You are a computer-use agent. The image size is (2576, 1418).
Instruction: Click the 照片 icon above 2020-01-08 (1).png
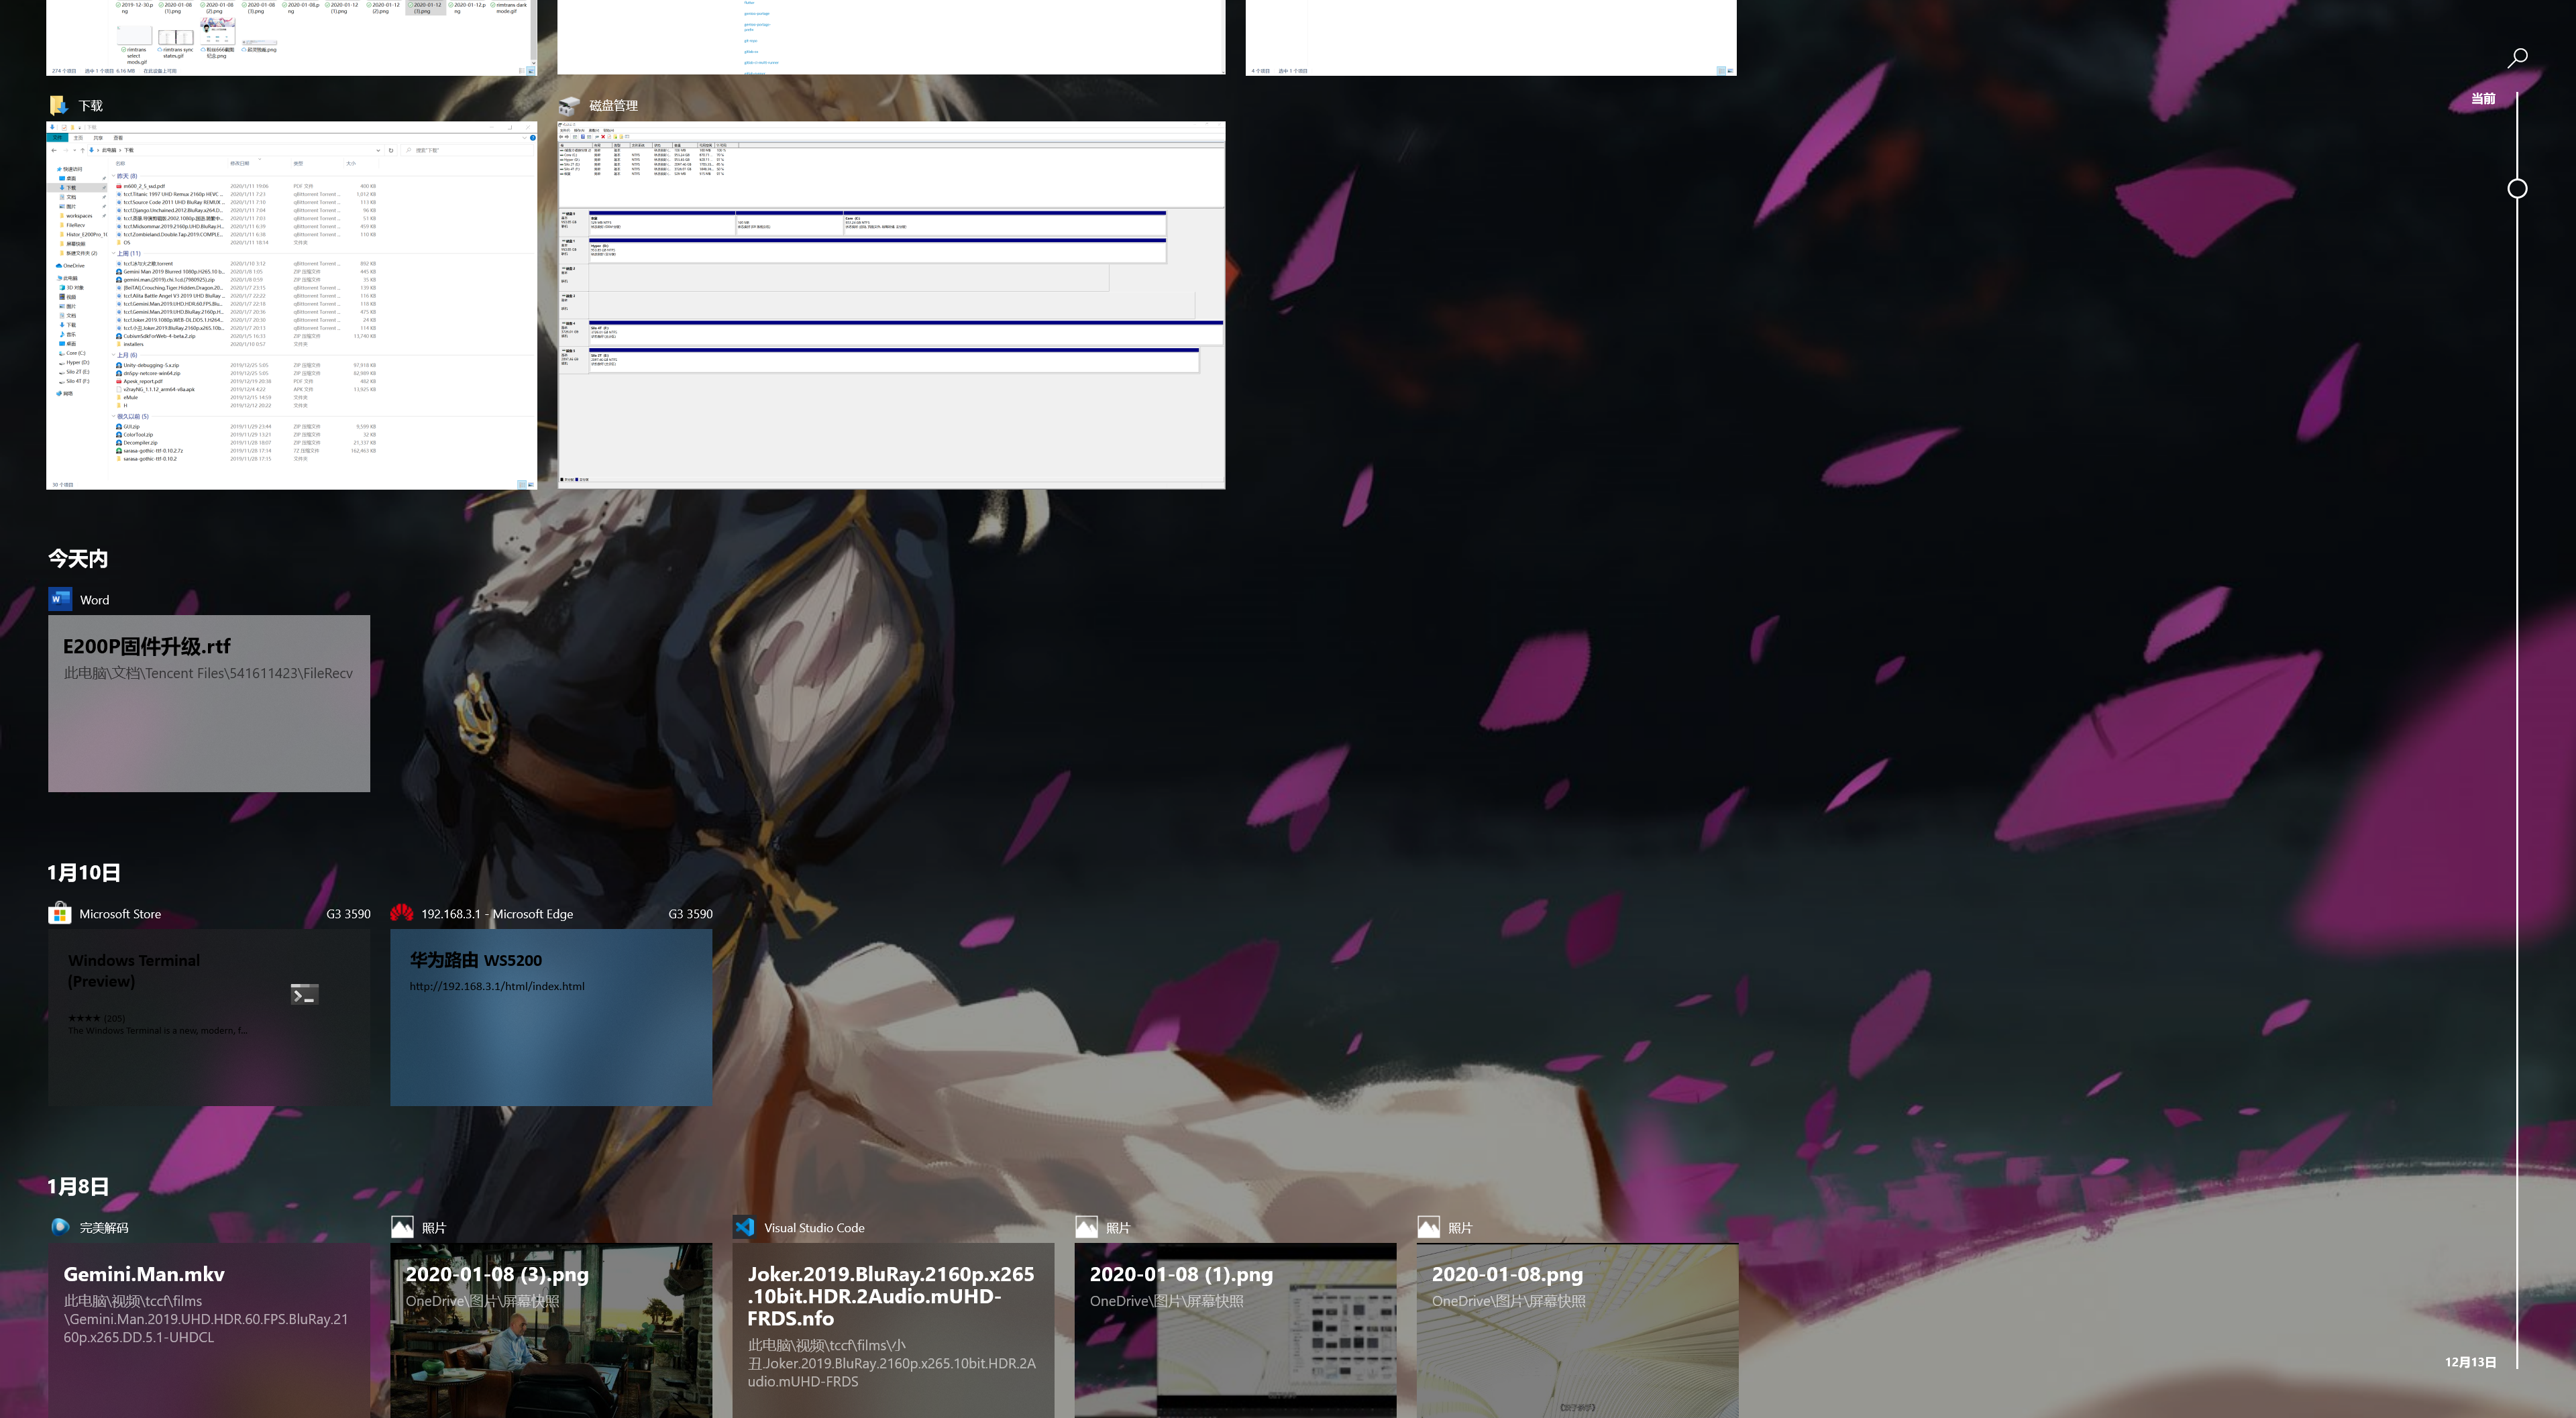(x=1086, y=1227)
